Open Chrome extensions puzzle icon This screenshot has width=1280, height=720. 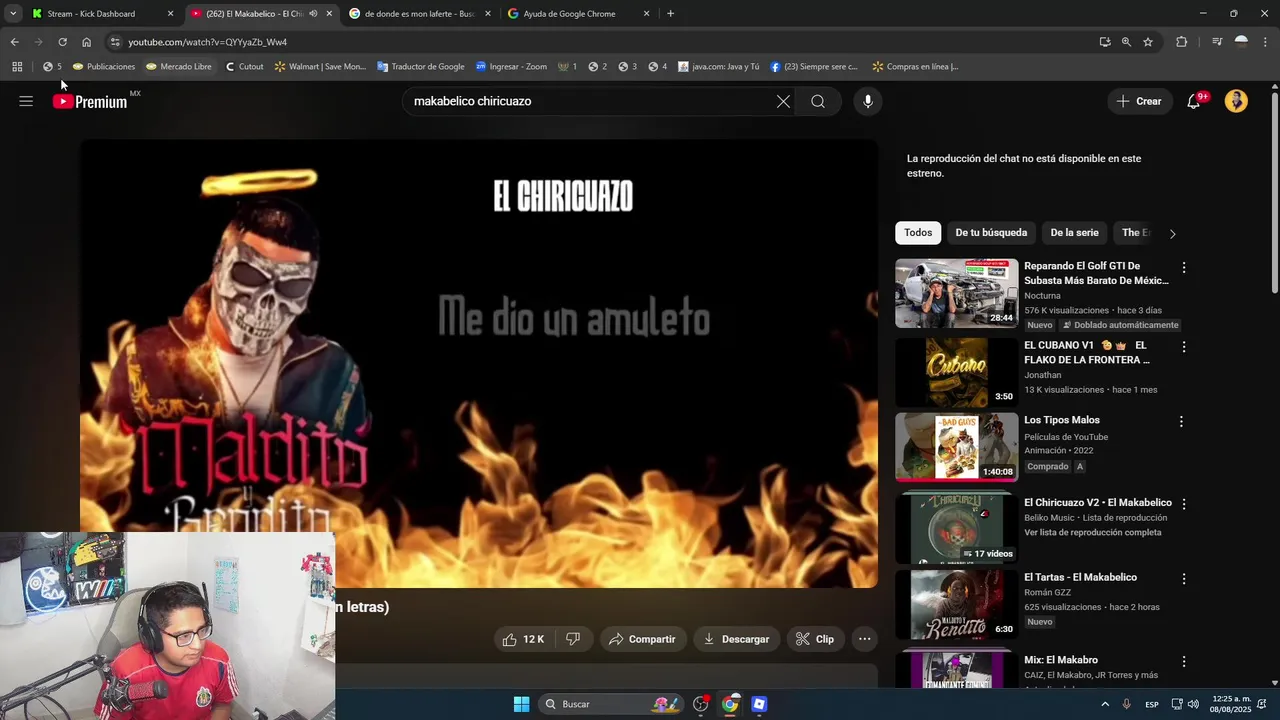[1182, 42]
